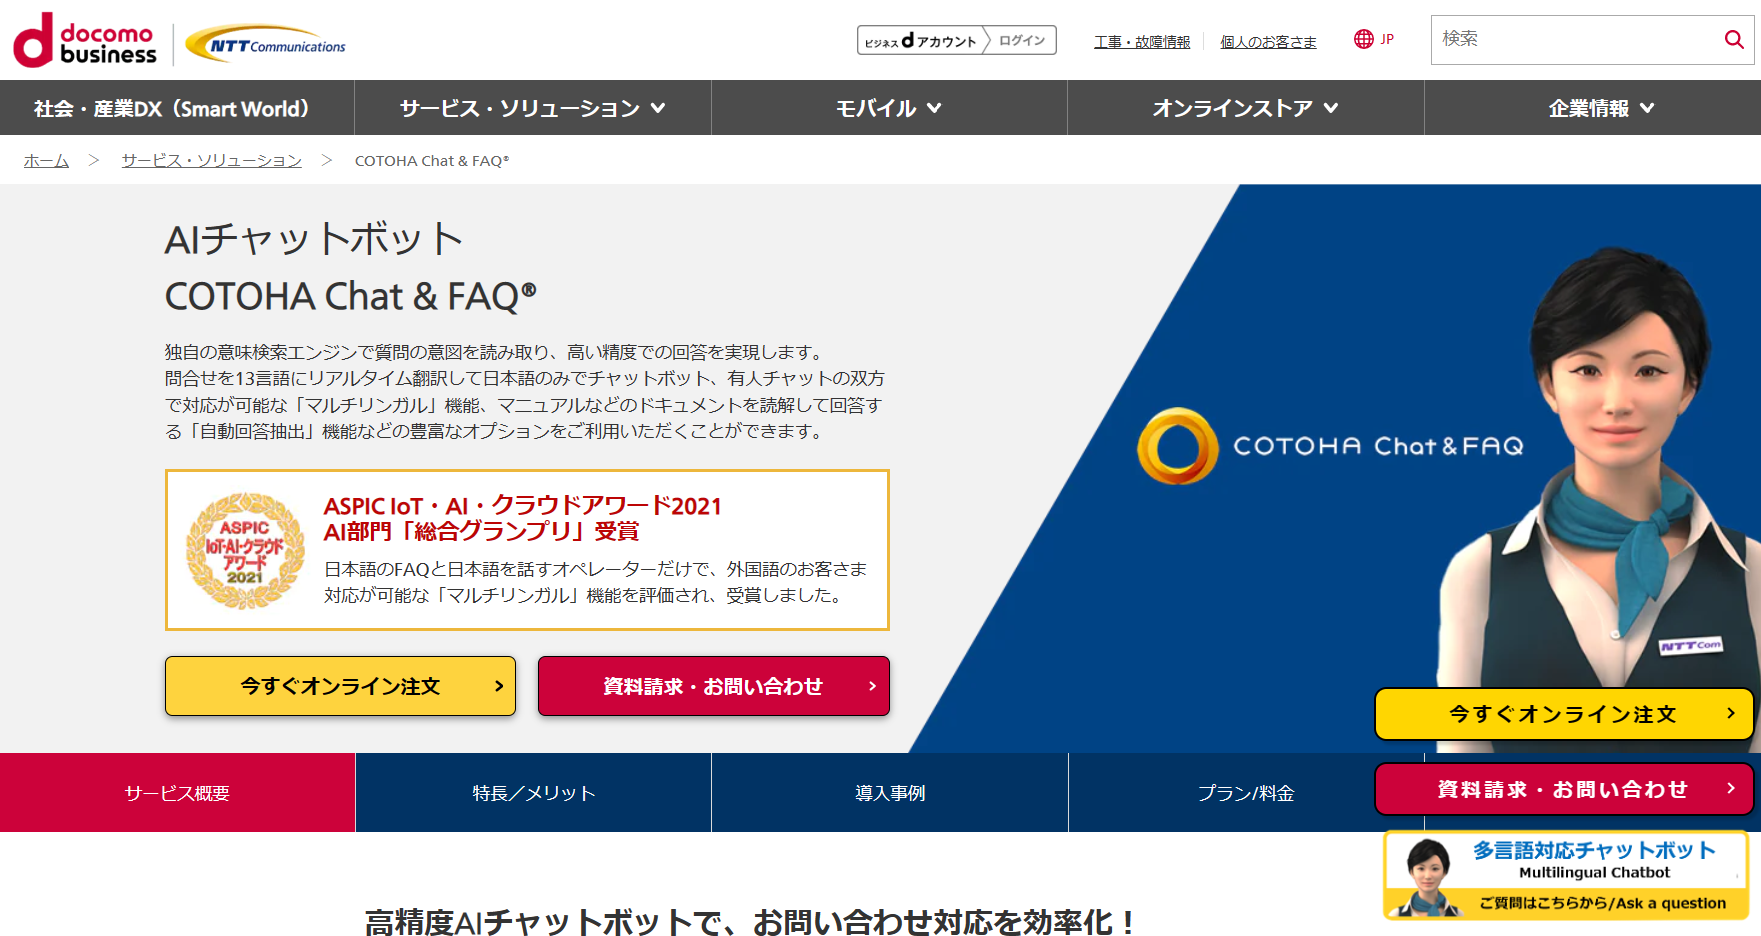Viewport: 1761px width, 936px height.
Task: Open 社会・産業DX (Smart World) menu item
Action: click(177, 108)
